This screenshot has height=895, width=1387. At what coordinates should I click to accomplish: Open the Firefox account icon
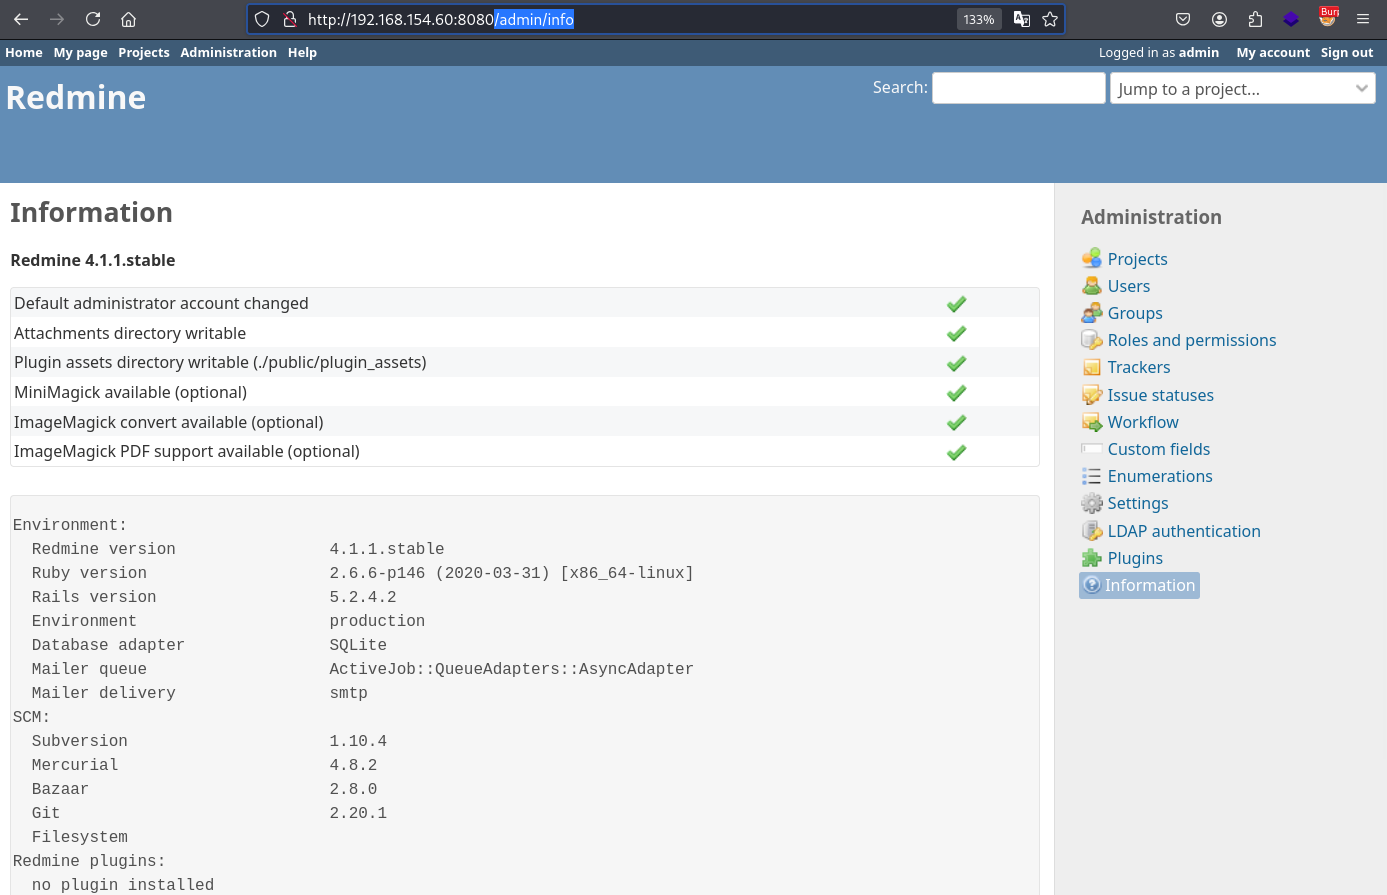[1219, 19]
